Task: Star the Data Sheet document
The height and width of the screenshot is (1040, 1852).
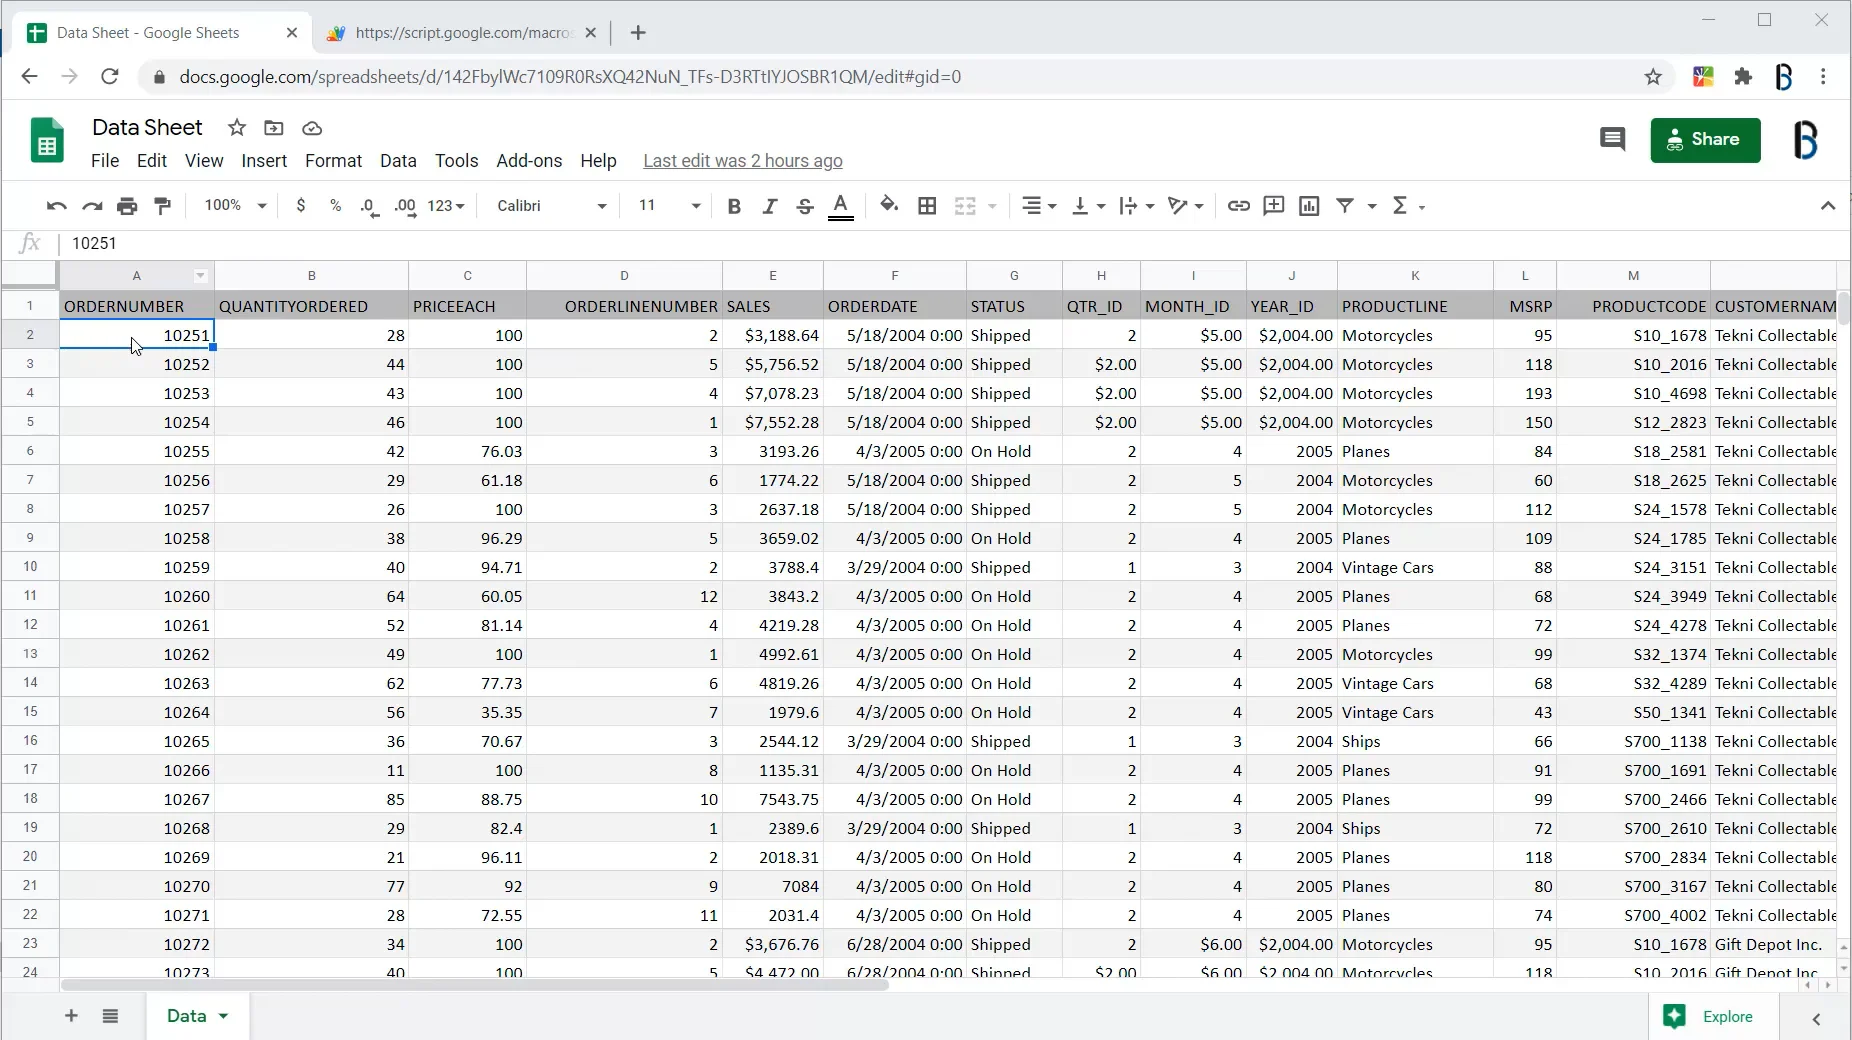Action: 237,128
